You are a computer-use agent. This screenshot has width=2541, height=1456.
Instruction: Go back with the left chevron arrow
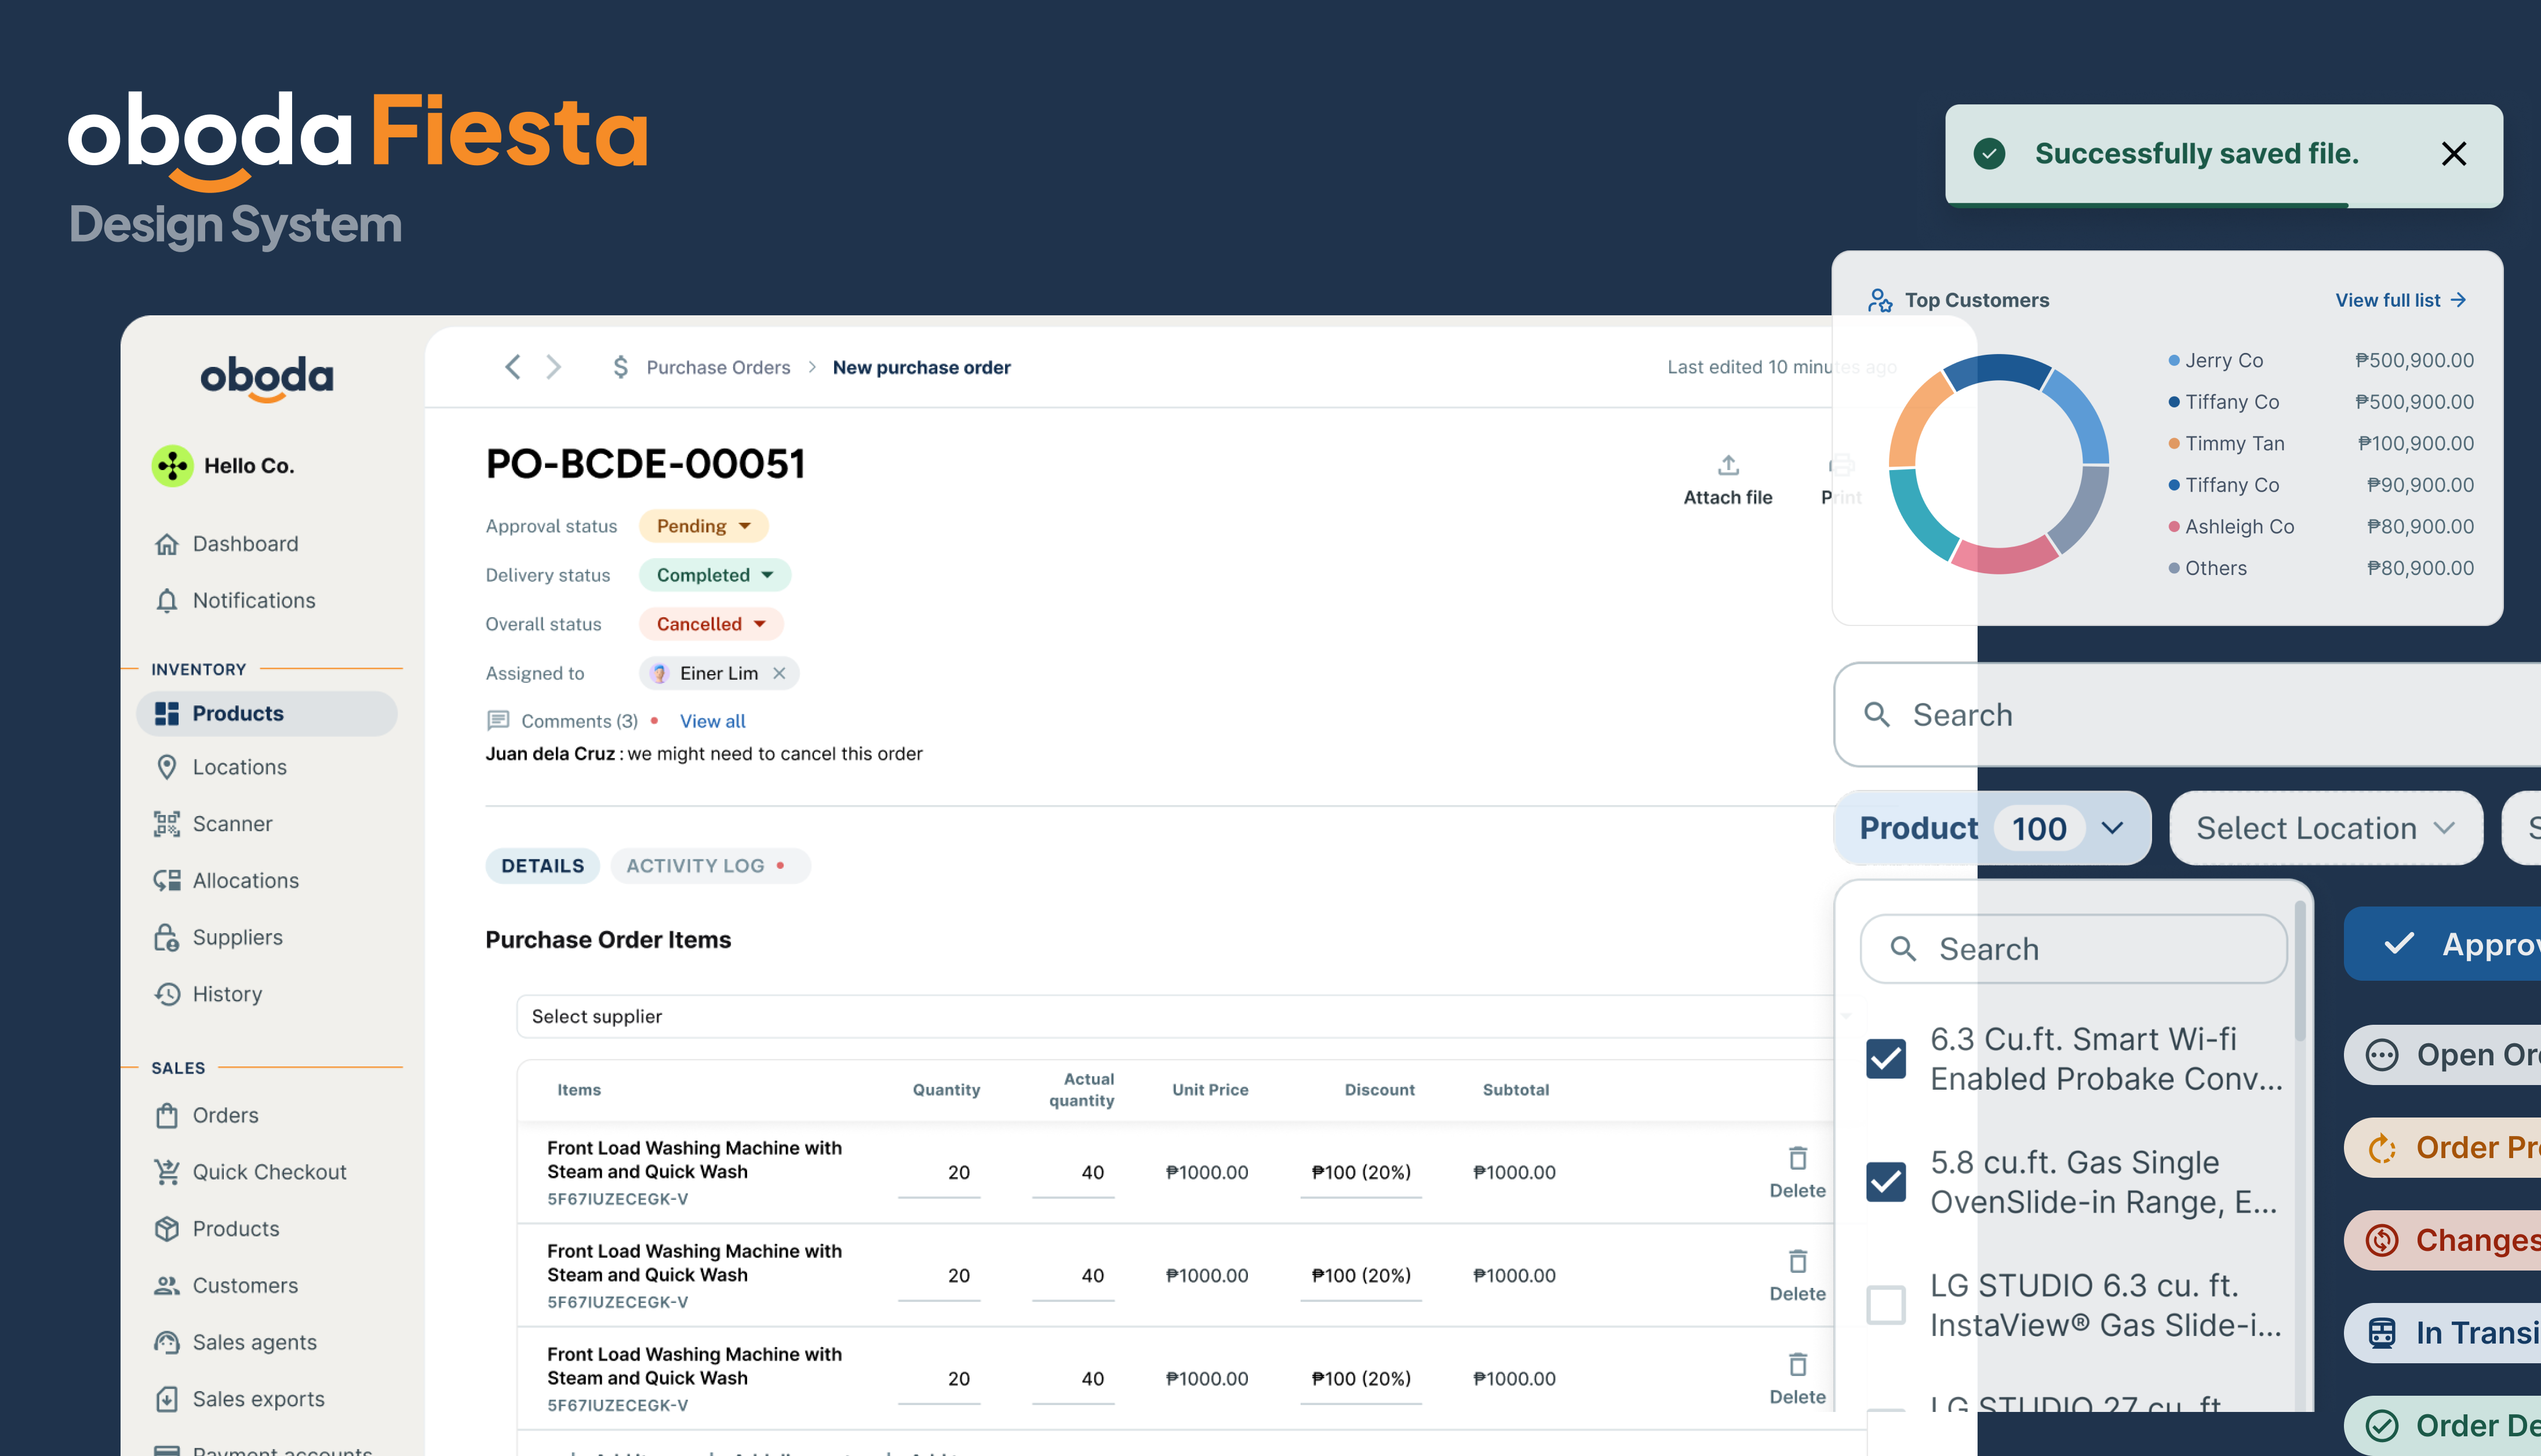tap(512, 367)
